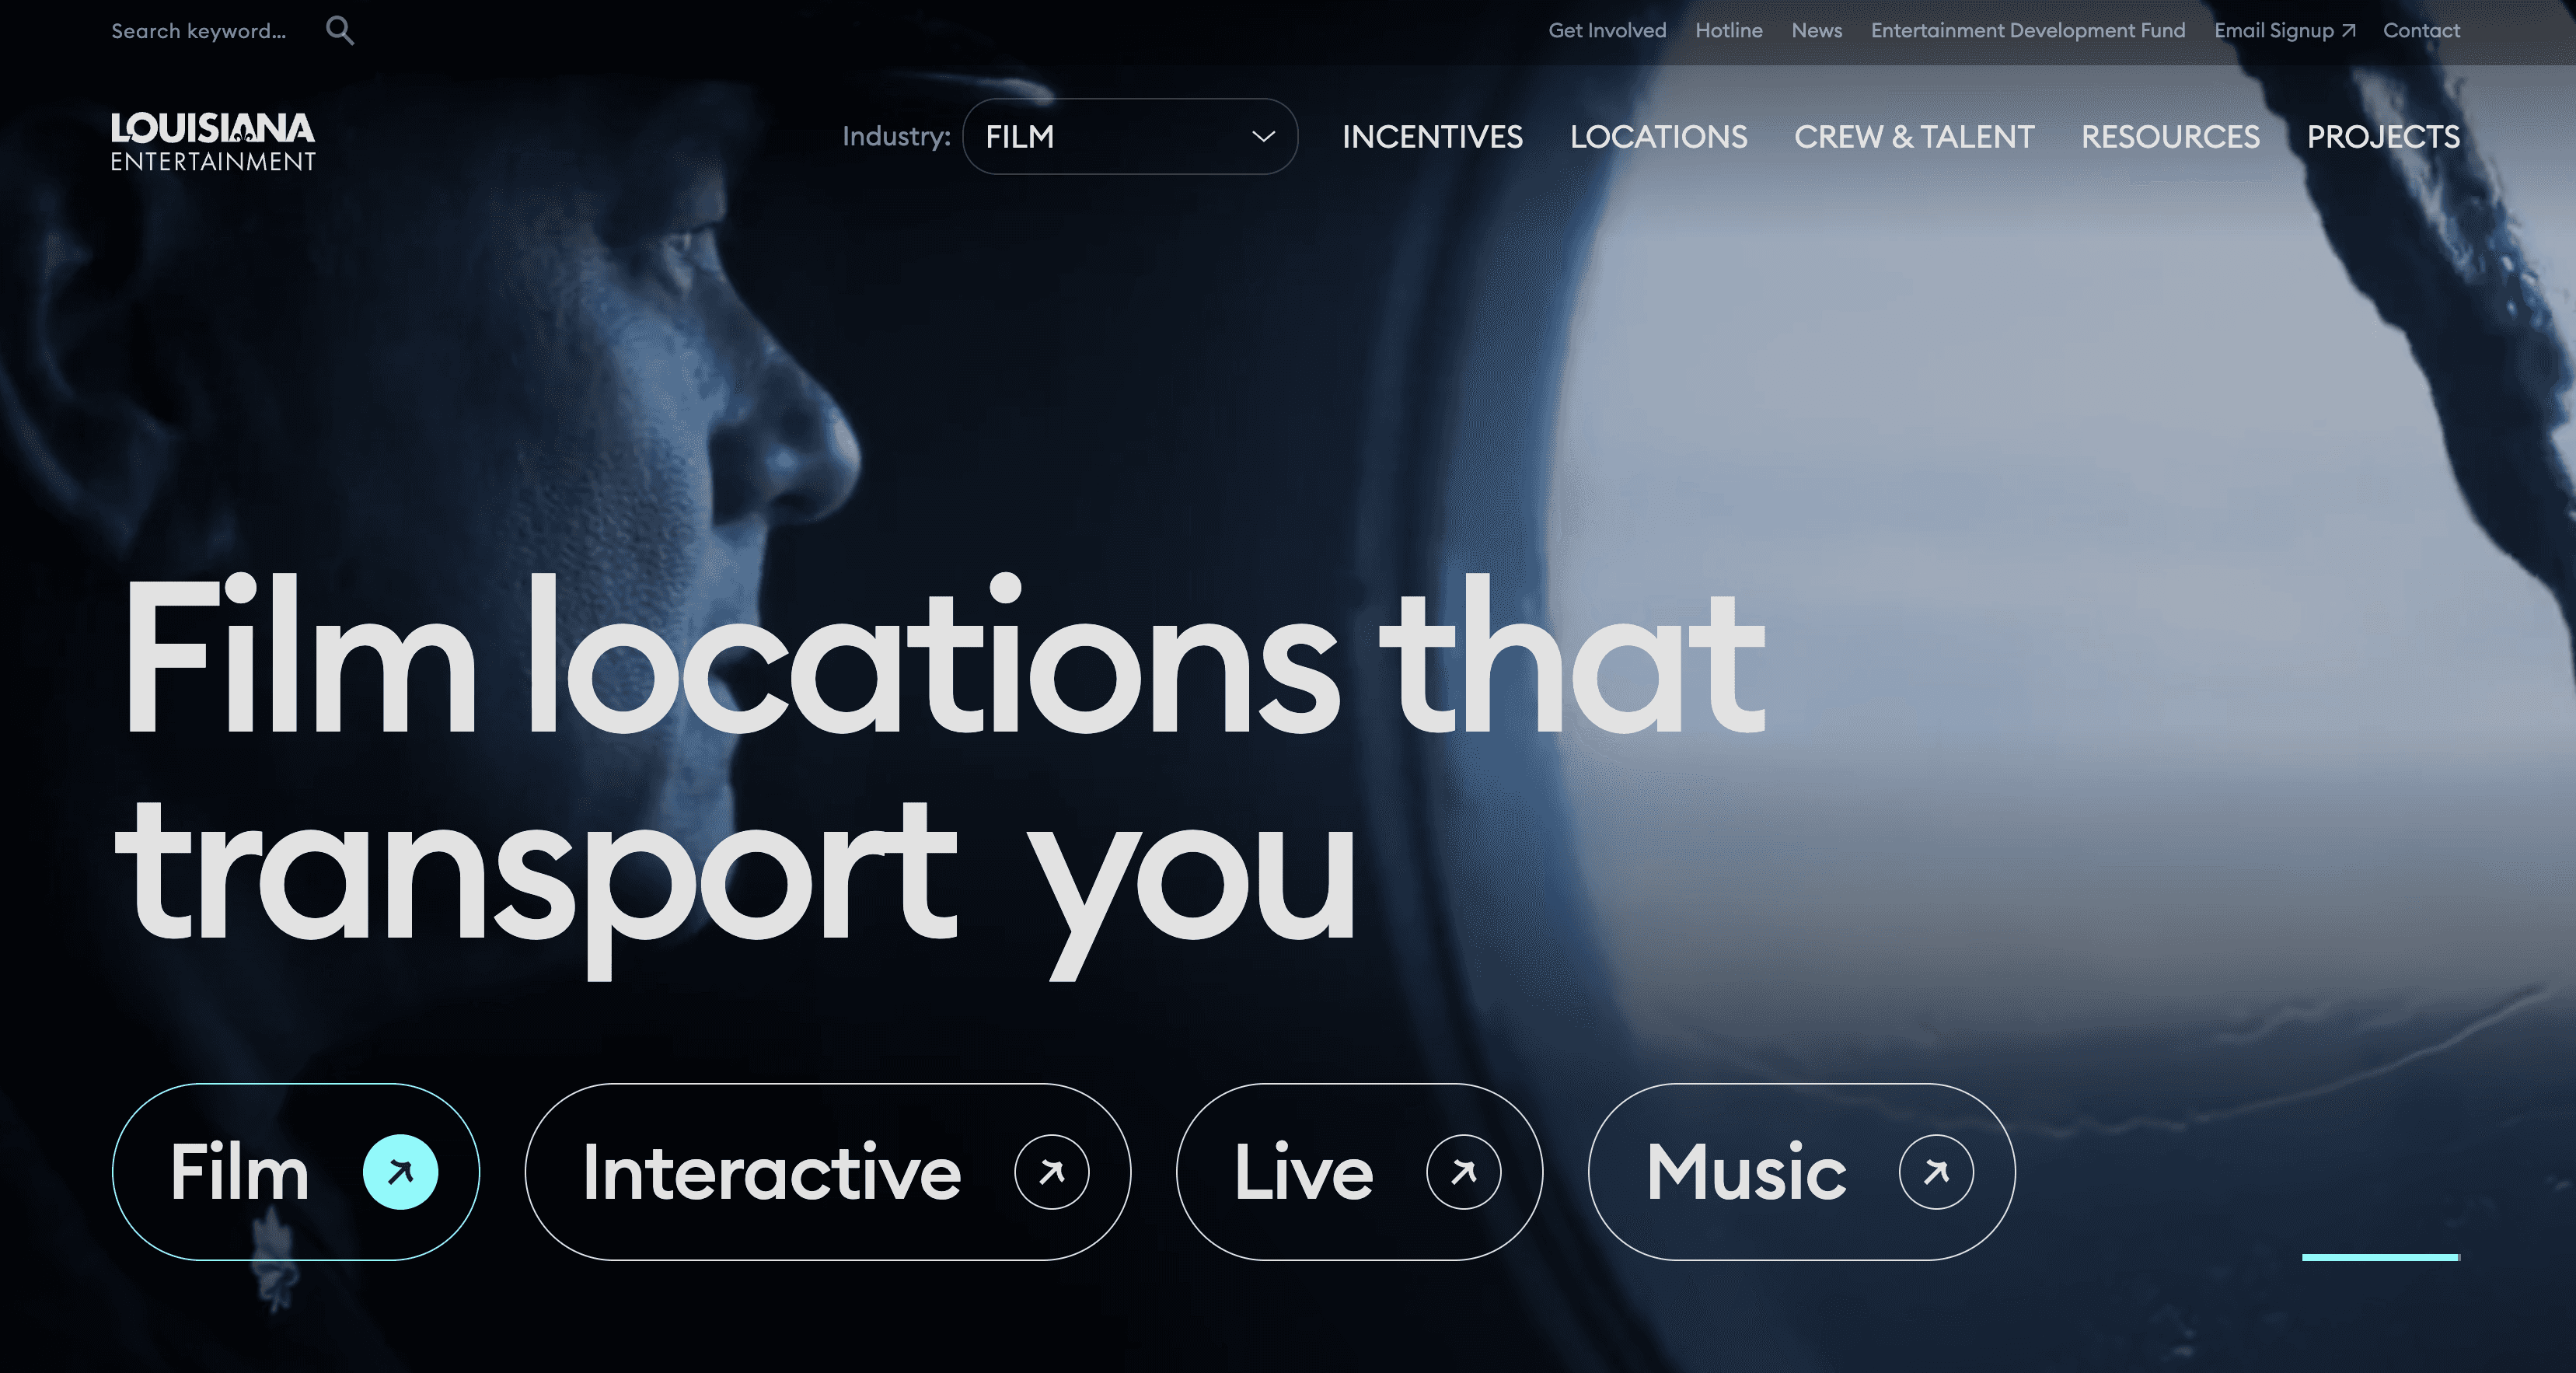Visit the Entertainment Development Fund link
Screen dimensions: 2576x1373
point(2028,30)
